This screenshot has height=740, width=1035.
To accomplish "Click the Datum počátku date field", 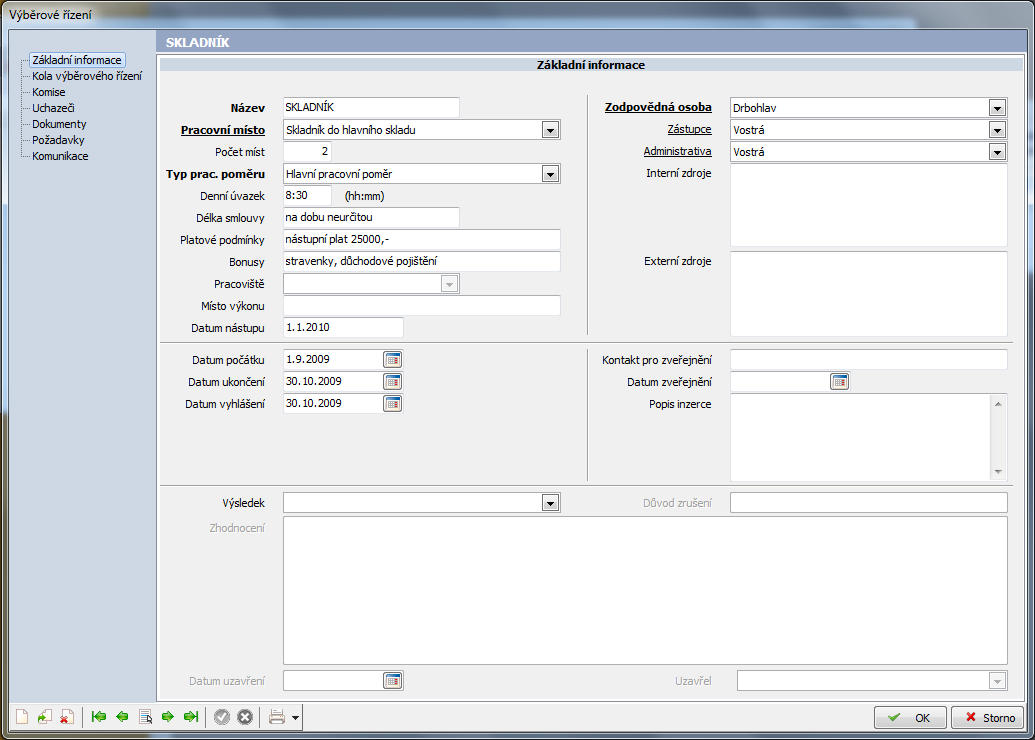I will [x=333, y=360].
